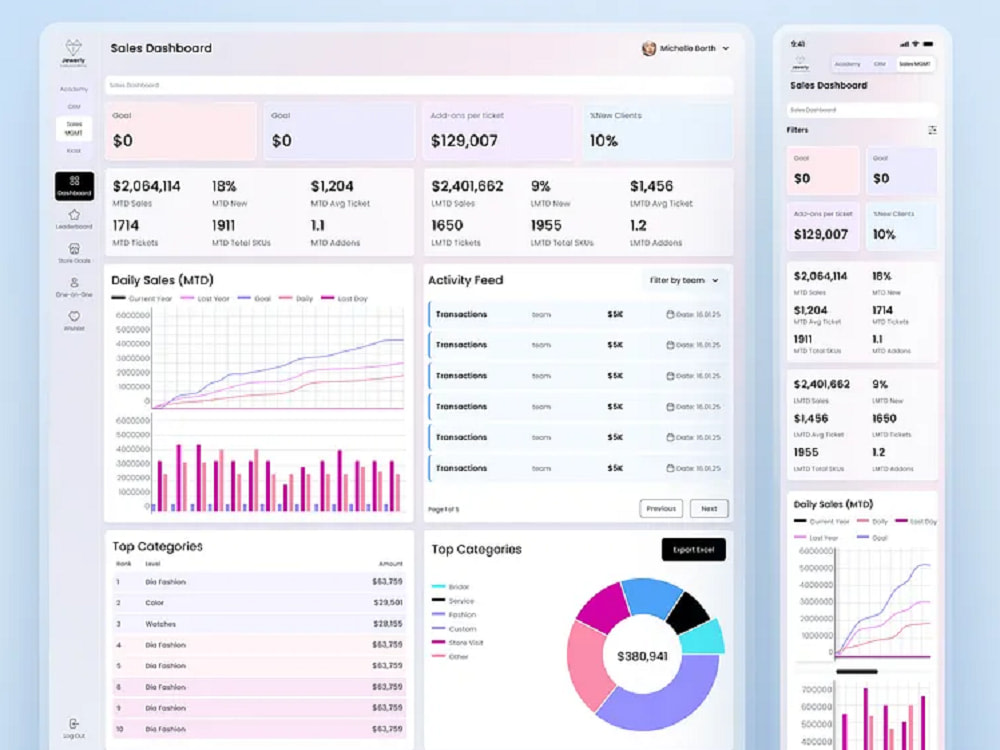Click the 'Page 1 of 5' pagination text
This screenshot has width=1000, height=750.
(444, 510)
